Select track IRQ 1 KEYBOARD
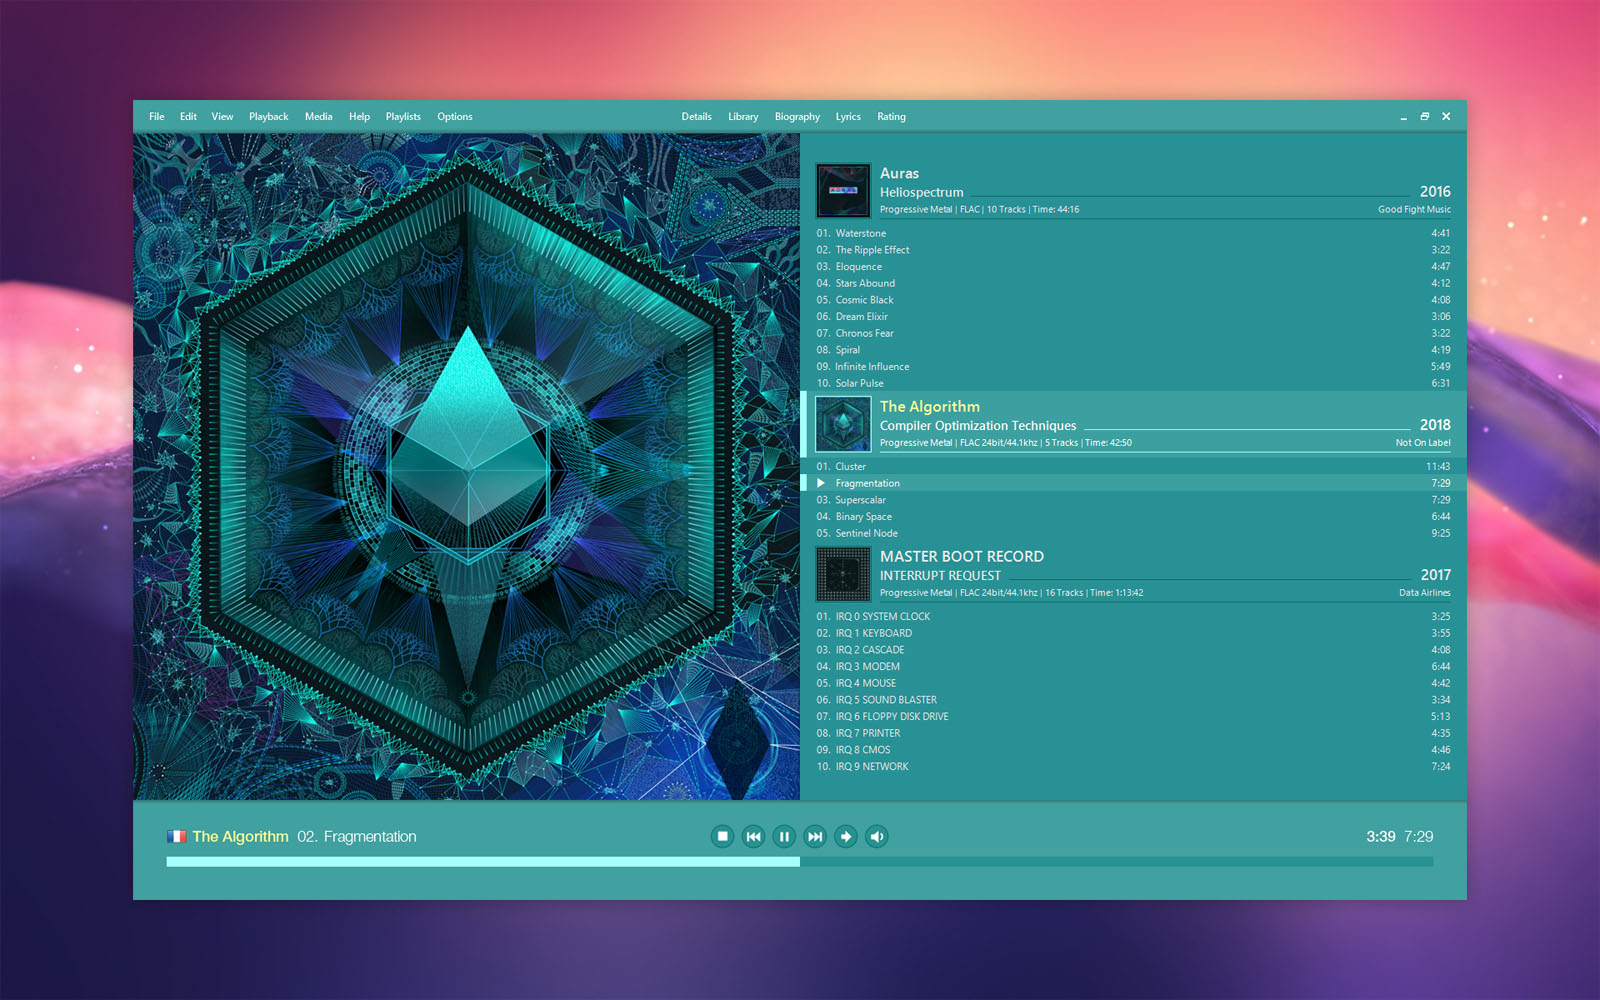1600x1000 pixels. [x=1133, y=633]
